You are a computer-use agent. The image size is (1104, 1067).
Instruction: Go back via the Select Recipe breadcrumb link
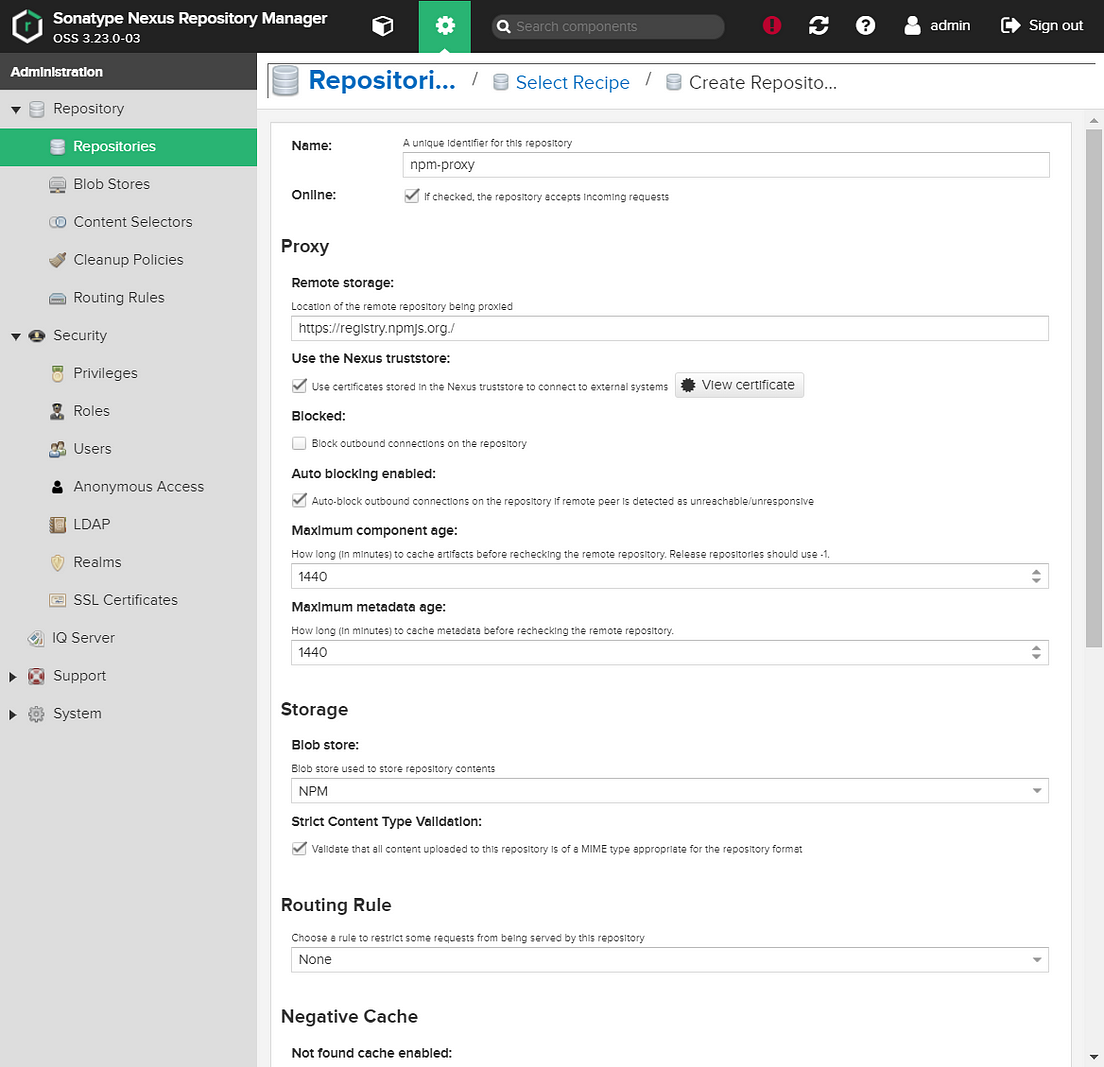(572, 82)
